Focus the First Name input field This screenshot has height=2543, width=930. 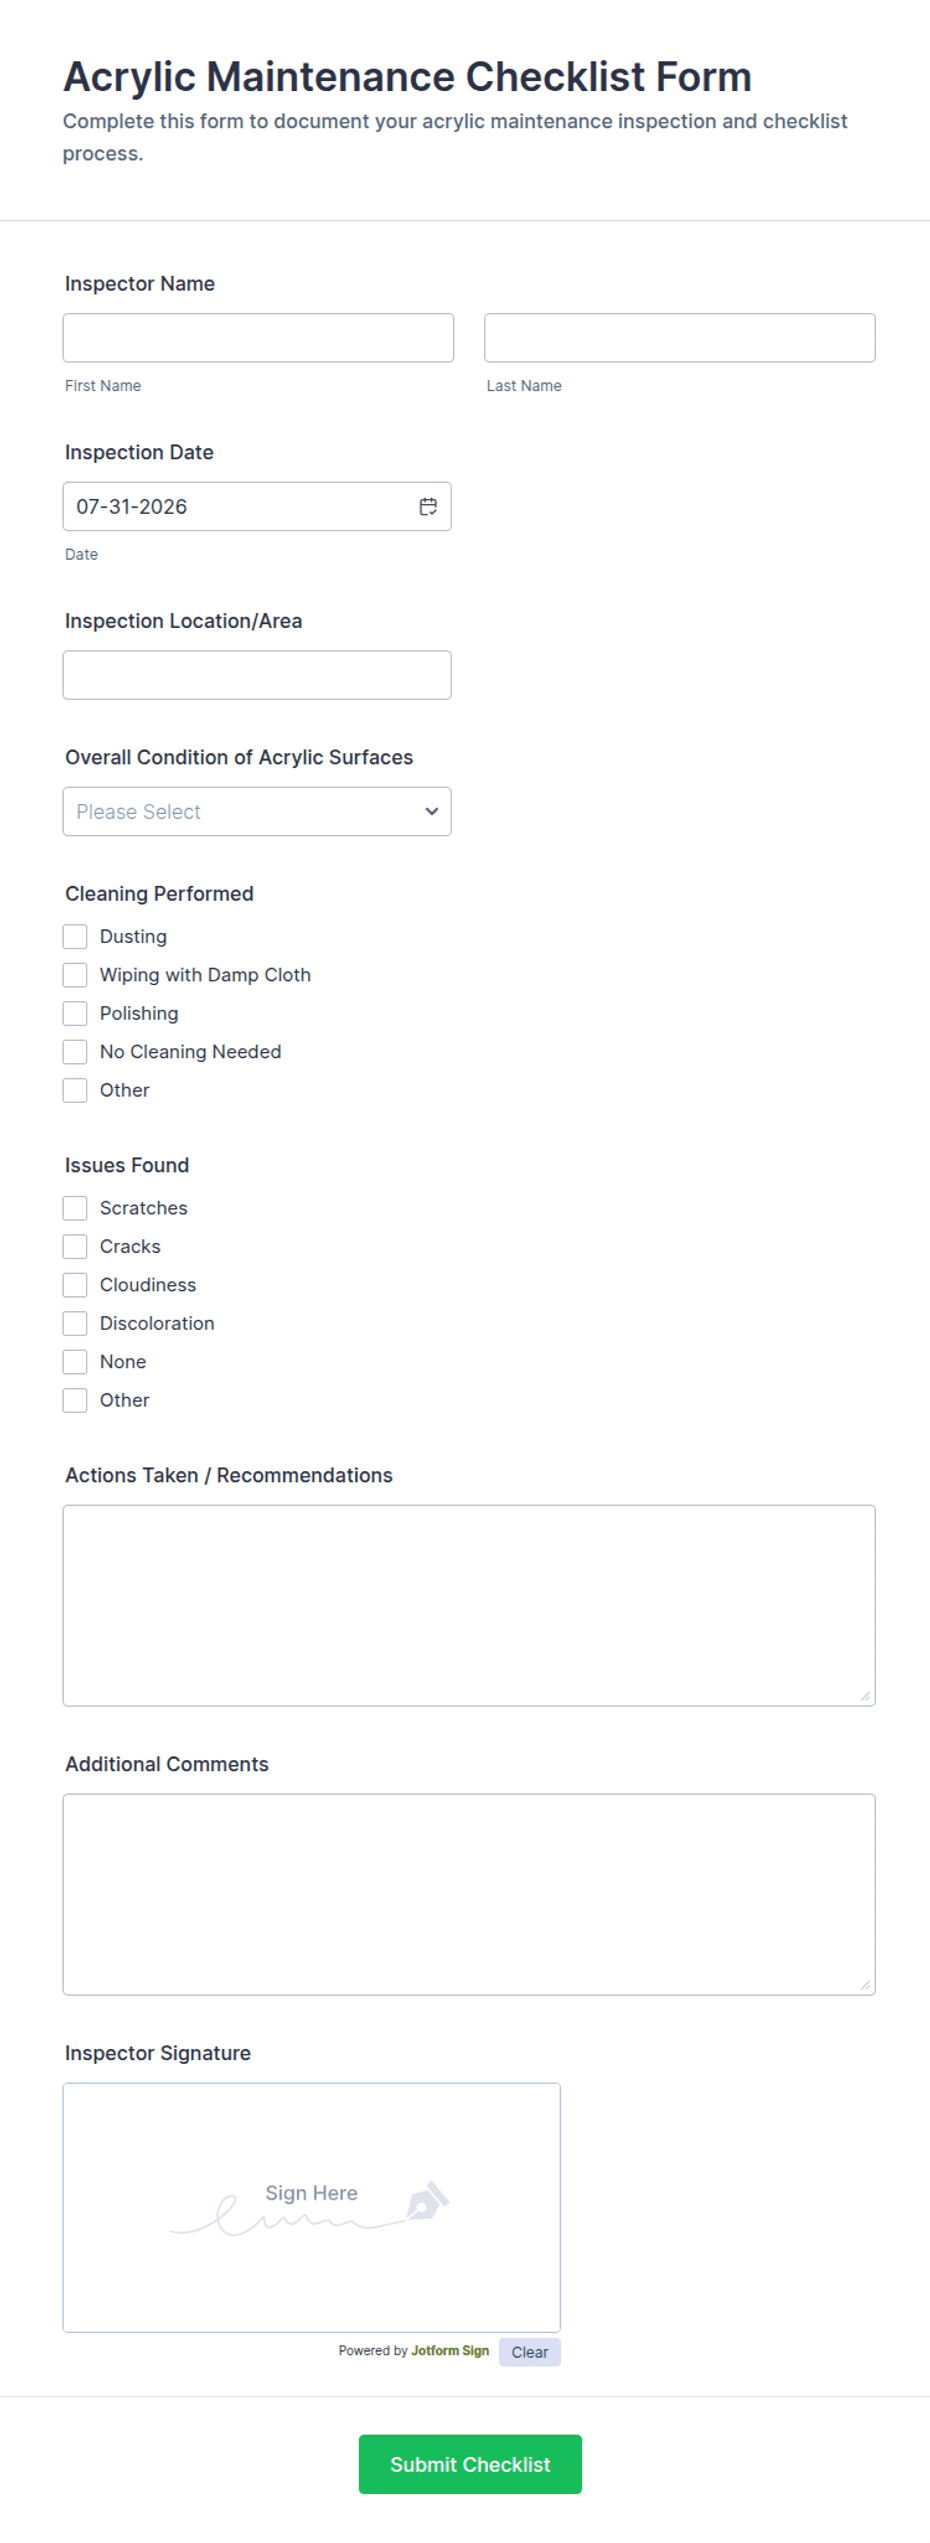pos(258,338)
